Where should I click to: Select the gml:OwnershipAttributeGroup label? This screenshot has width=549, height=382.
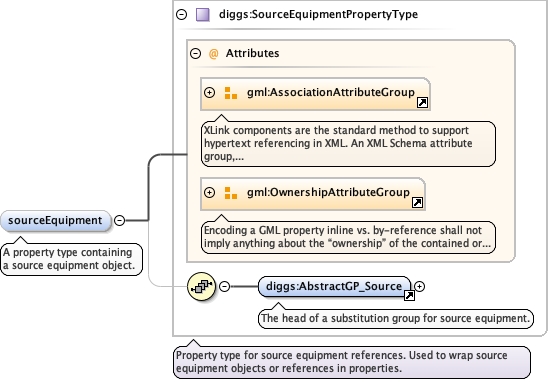328,192
